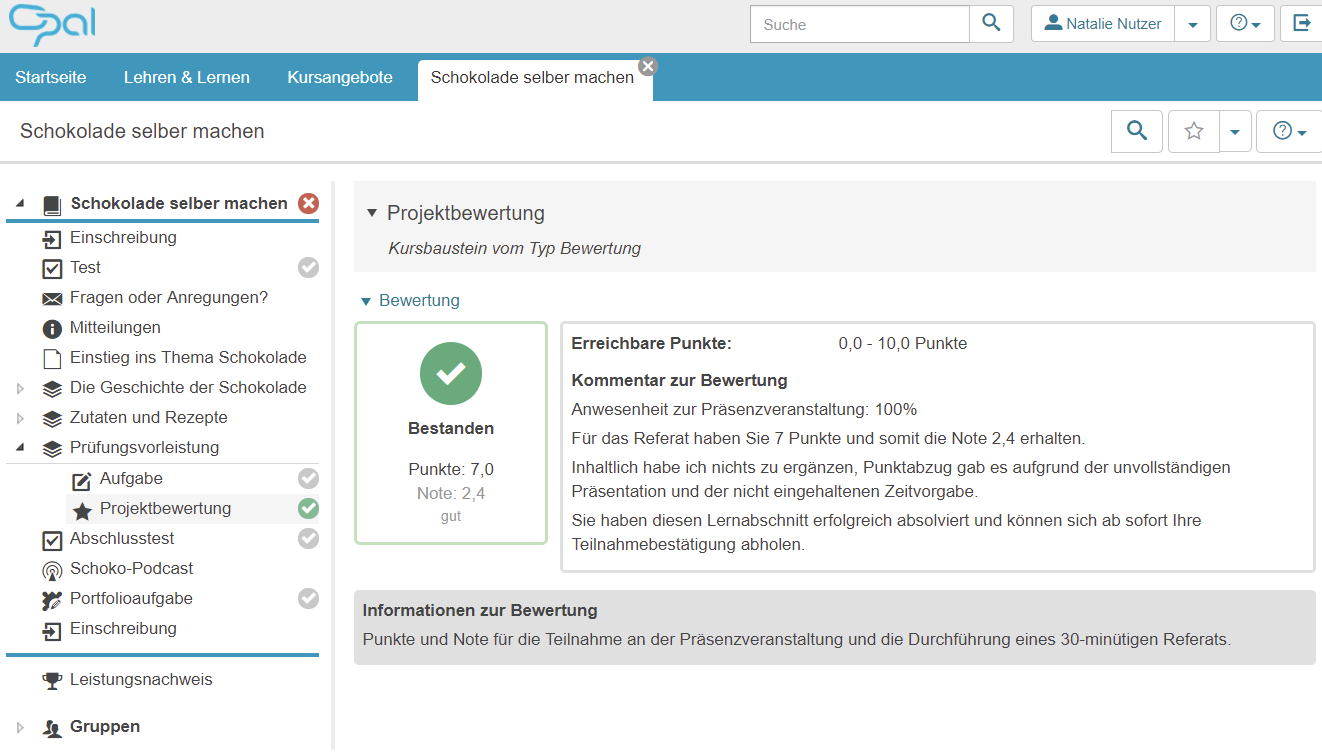The height and width of the screenshot is (754, 1322).
Task: Expand Die Geschichte der Schokolade
Action: (x=18, y=387)
